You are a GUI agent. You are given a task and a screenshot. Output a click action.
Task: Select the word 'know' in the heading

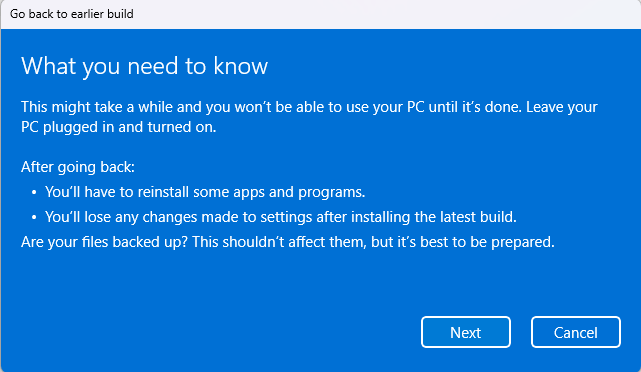[x=240, y=66]
